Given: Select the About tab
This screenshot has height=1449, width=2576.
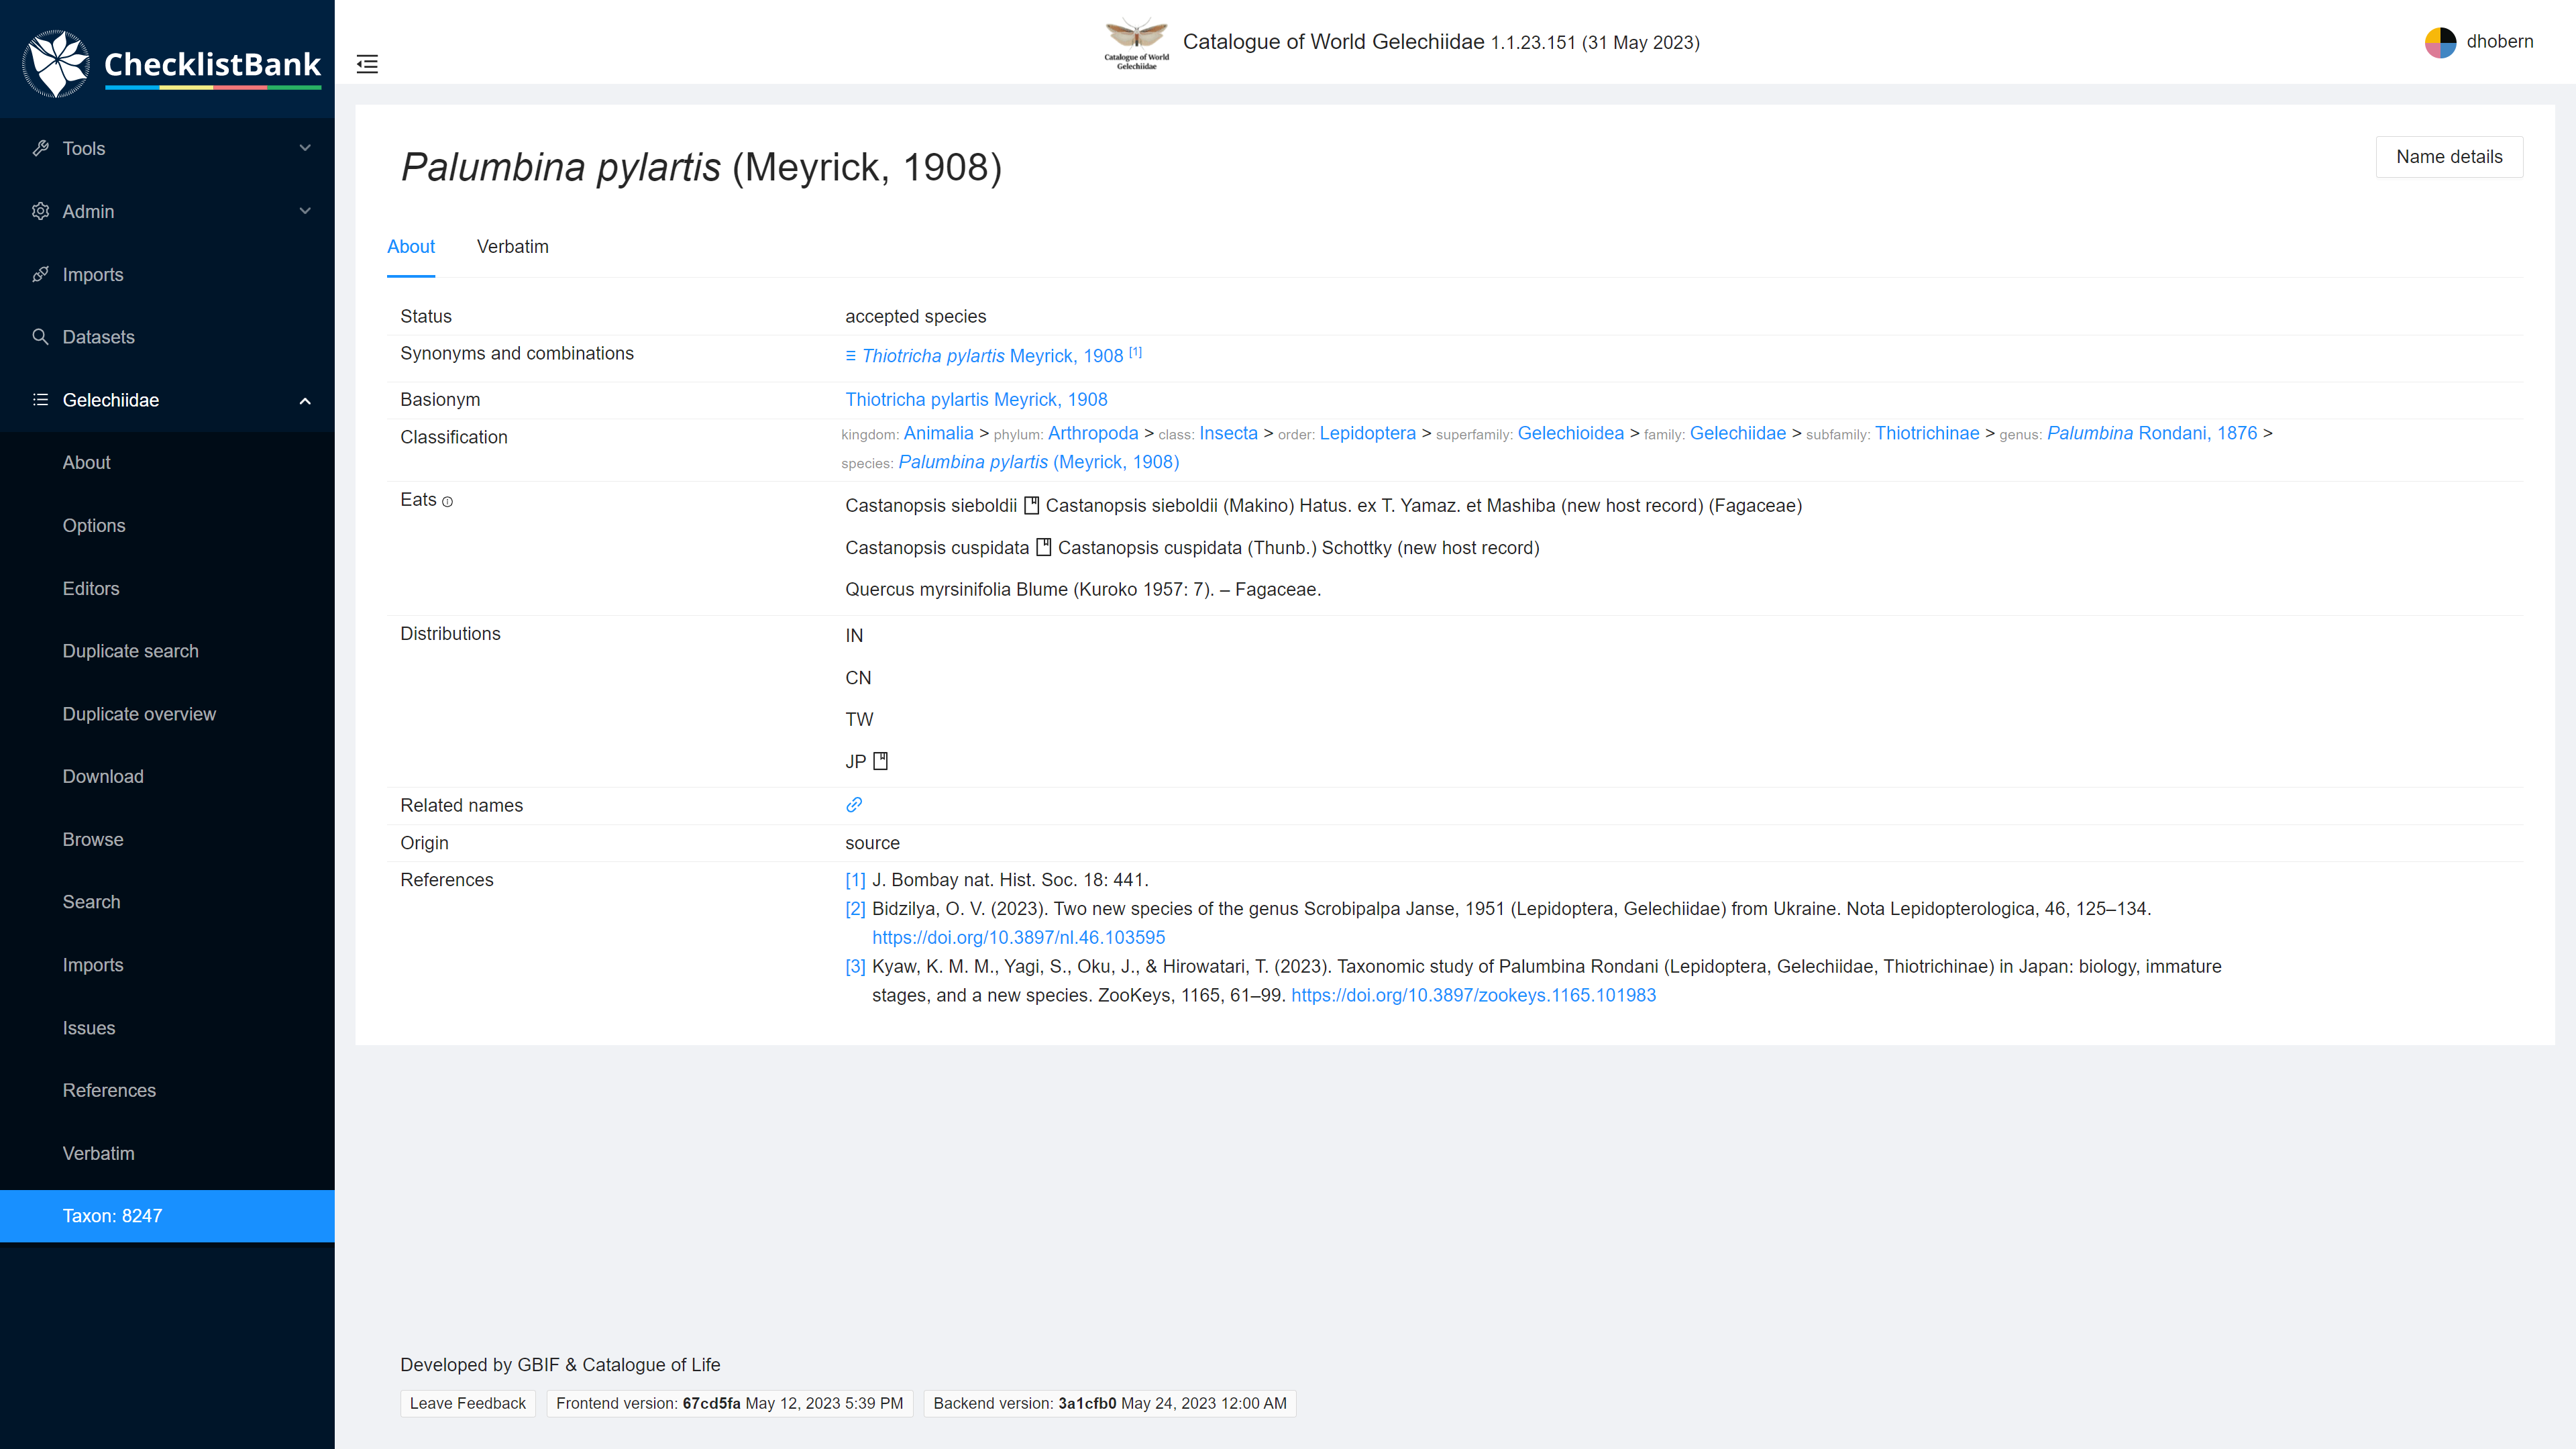Looking at the screenshot, I should pyautogui.click(x=411, y=247).
